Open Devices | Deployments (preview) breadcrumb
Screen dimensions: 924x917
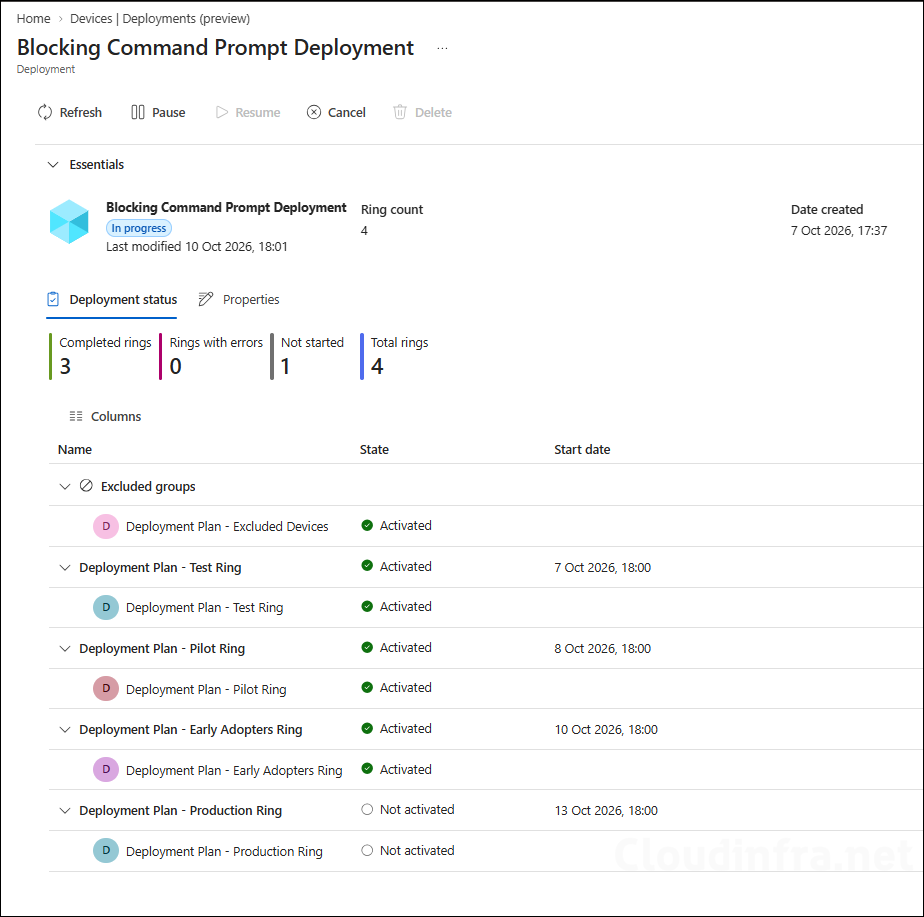tap(160, 18)
